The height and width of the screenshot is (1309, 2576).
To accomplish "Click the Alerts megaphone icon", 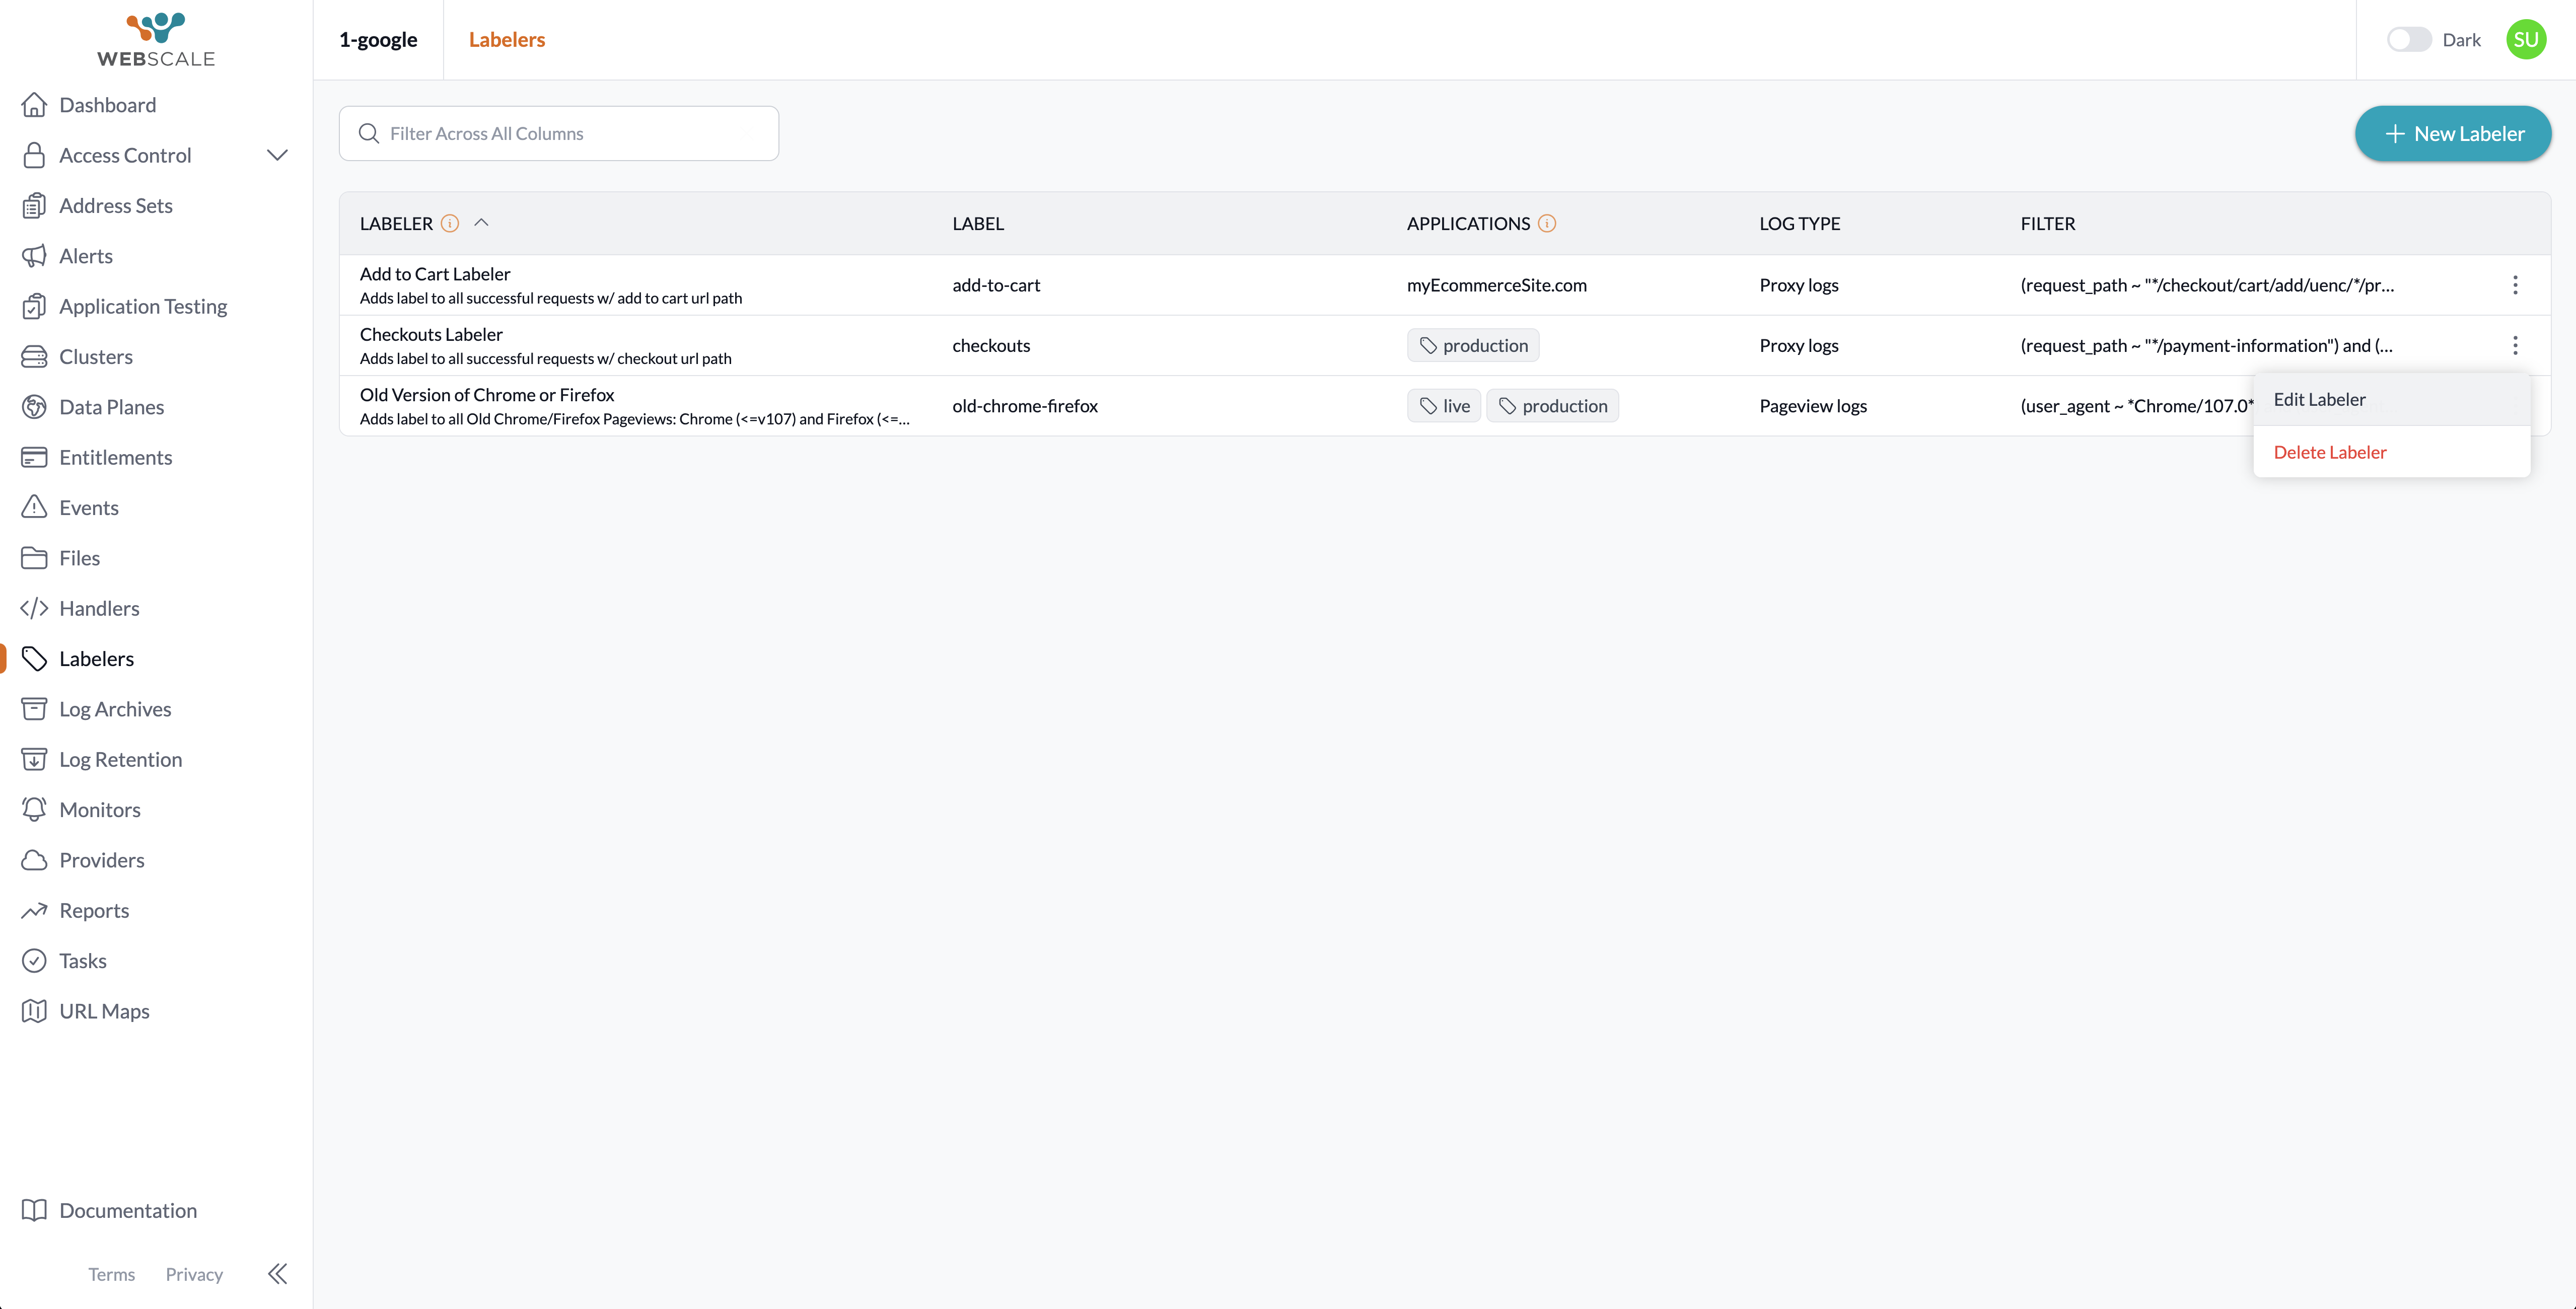I will point(34,256).
